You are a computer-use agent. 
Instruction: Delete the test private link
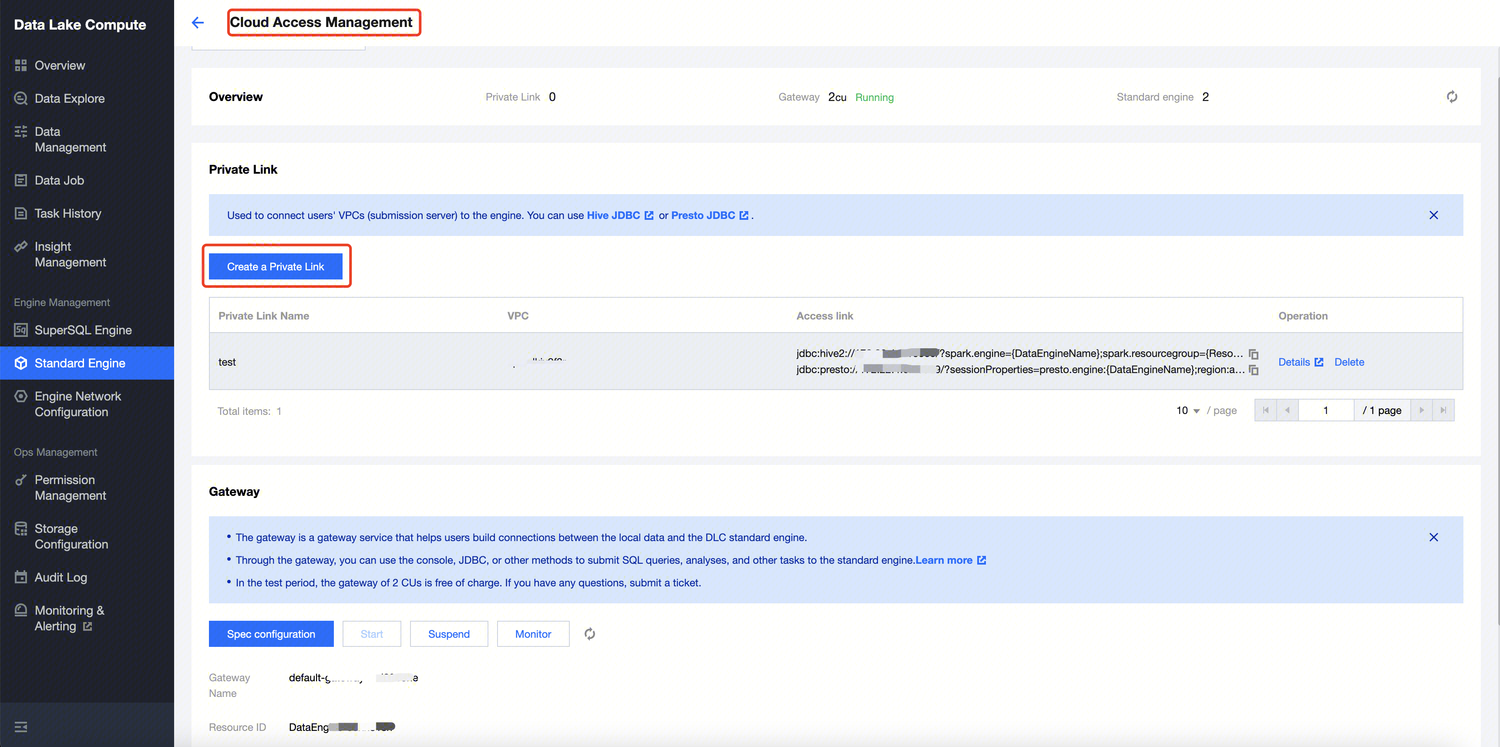point(1349,362)
